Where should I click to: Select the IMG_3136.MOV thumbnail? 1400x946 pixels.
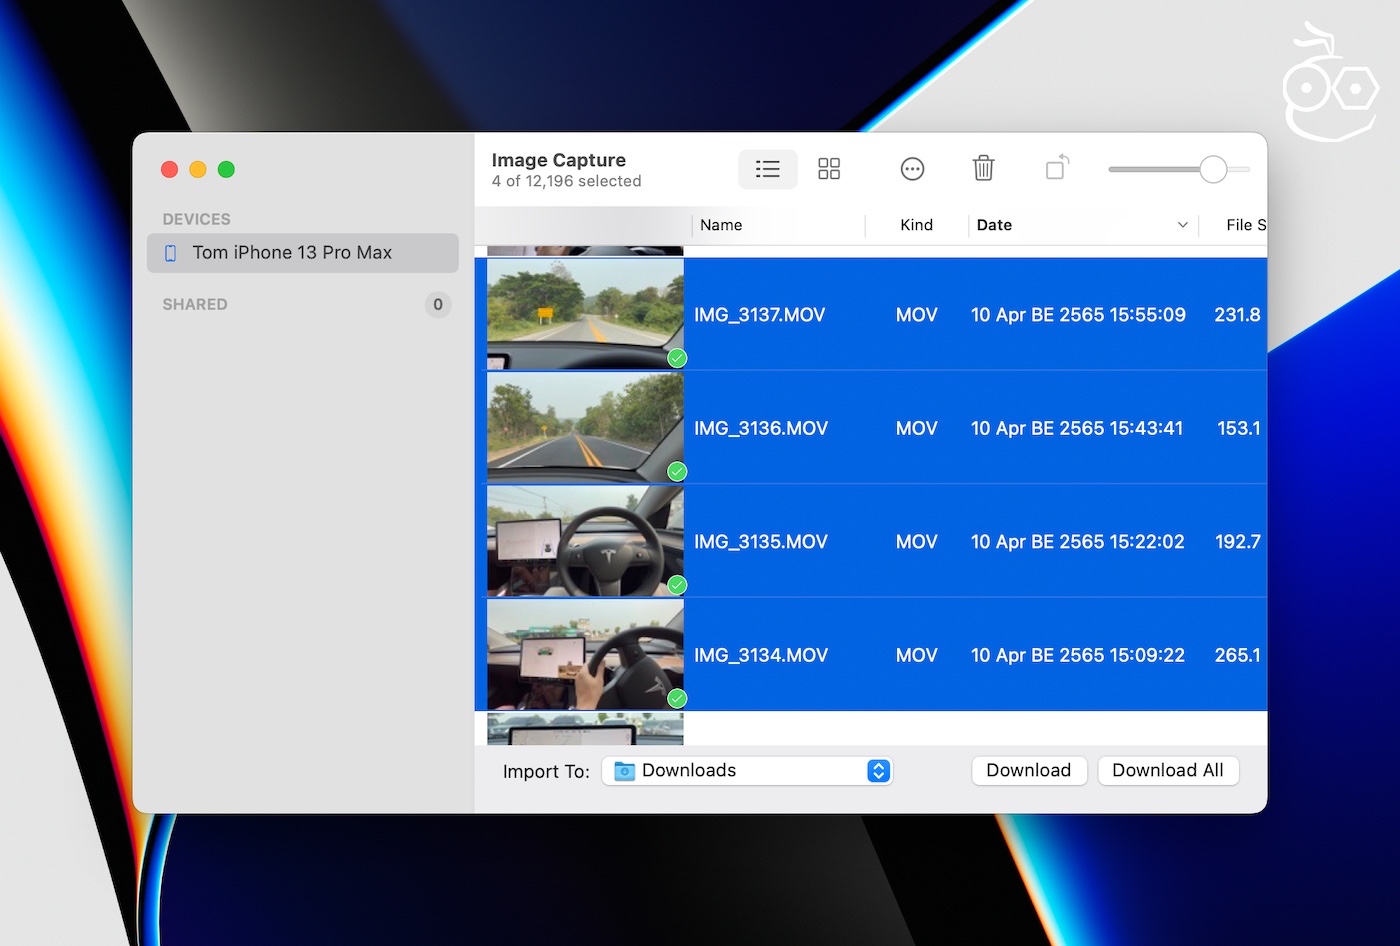[585, 428]
